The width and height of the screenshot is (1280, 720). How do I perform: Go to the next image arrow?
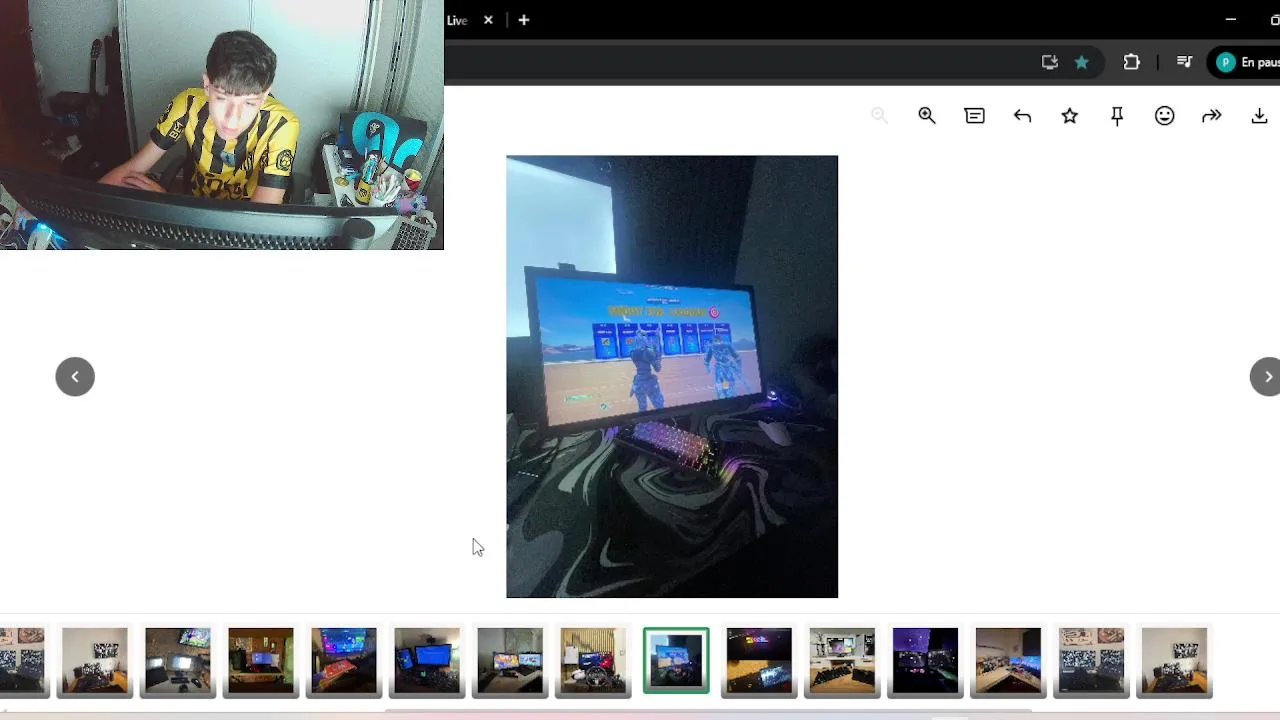point(1266,377)
